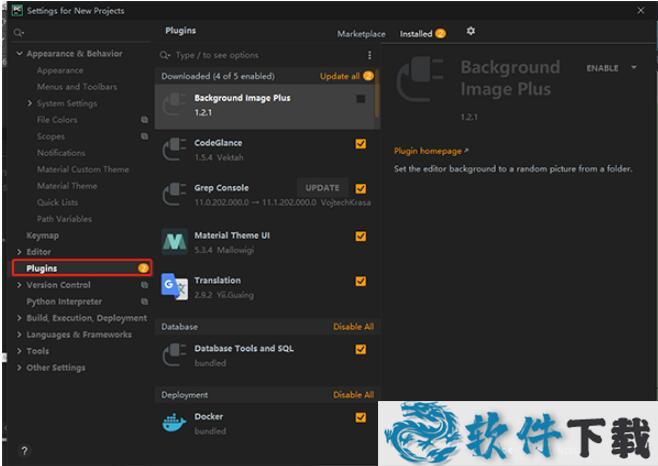This screenshot has height=466, width=658.
Task: Click the plugin search input field
Action: click(x=265, y=55)
